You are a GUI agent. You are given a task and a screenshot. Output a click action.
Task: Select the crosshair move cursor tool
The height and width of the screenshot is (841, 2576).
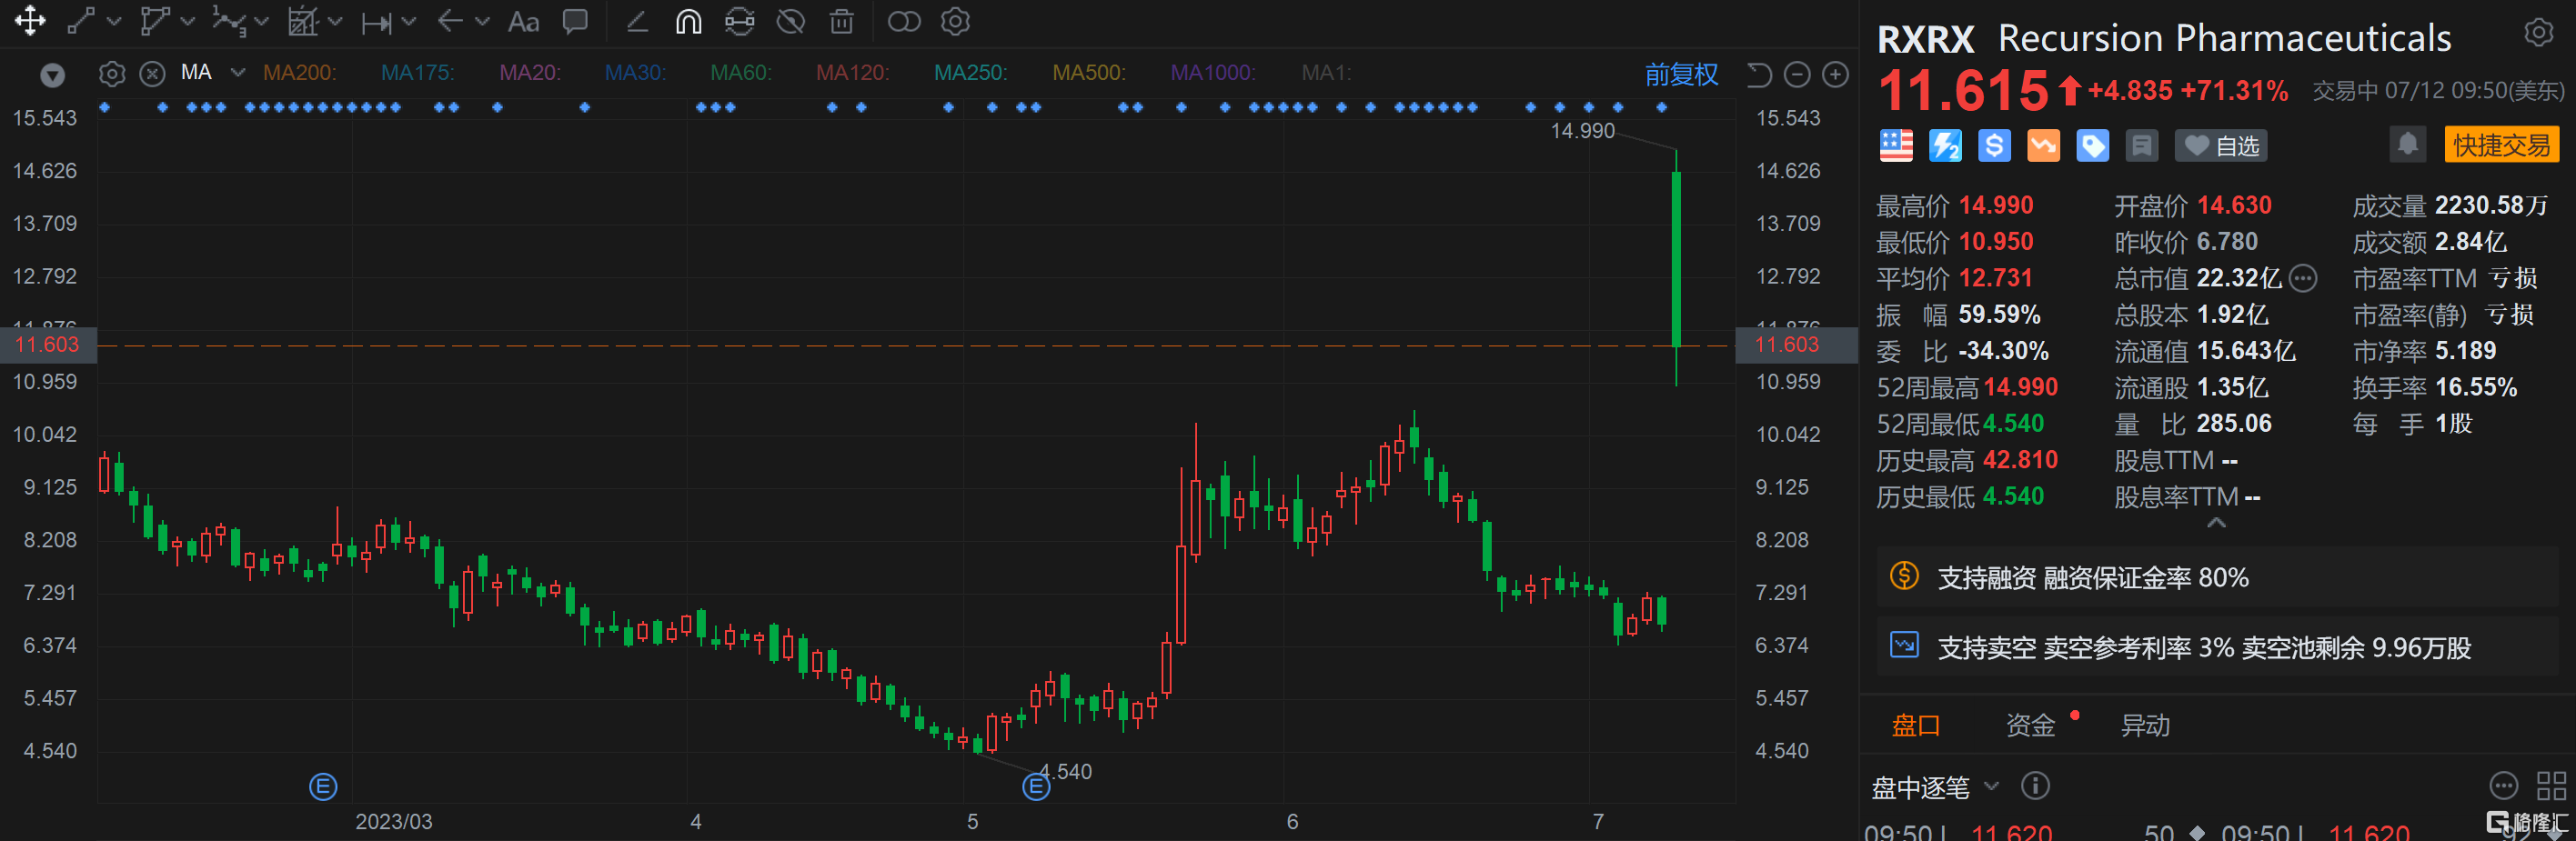[30, 21]
